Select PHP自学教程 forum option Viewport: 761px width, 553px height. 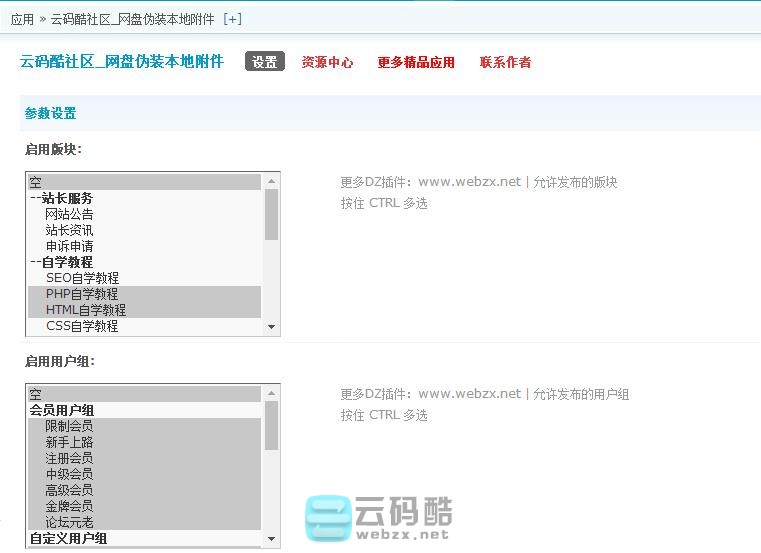145,294
